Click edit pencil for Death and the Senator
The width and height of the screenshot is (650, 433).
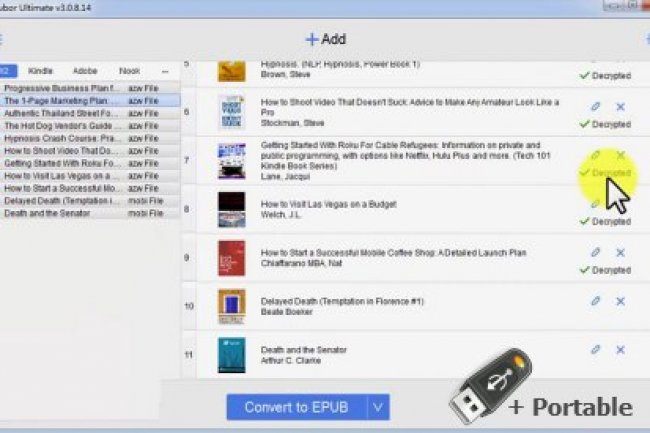coord(596,350)
